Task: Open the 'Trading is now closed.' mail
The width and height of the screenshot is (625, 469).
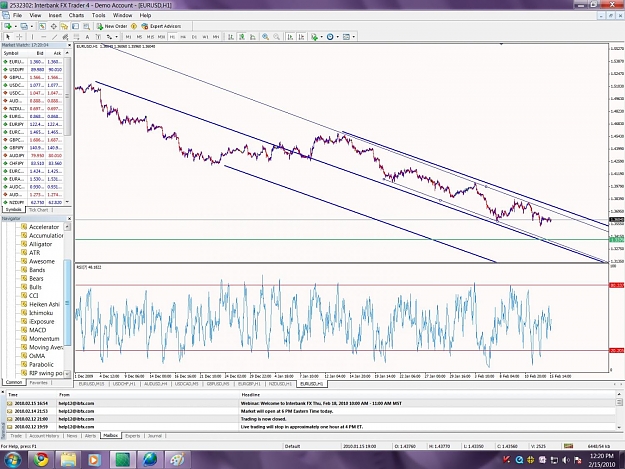Action: 261,419
